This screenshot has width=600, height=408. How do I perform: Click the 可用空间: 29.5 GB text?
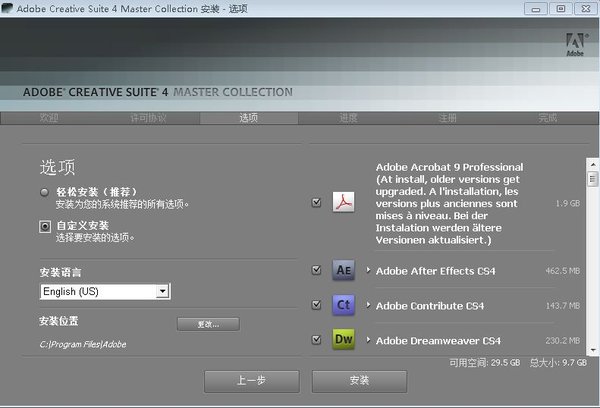pos(484,362)
